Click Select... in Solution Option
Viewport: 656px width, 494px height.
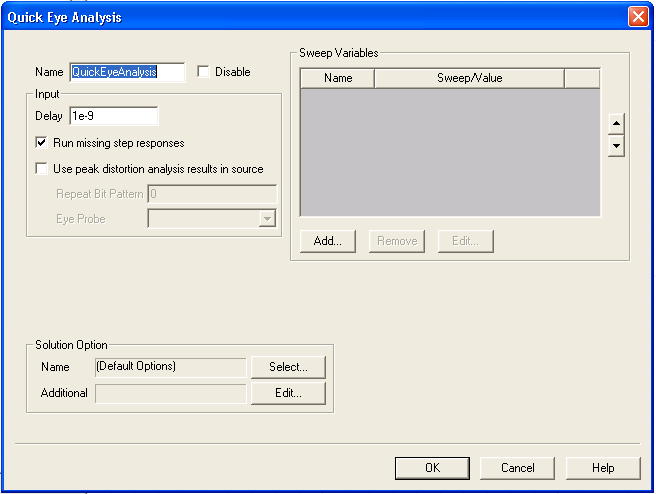(289, 367)
